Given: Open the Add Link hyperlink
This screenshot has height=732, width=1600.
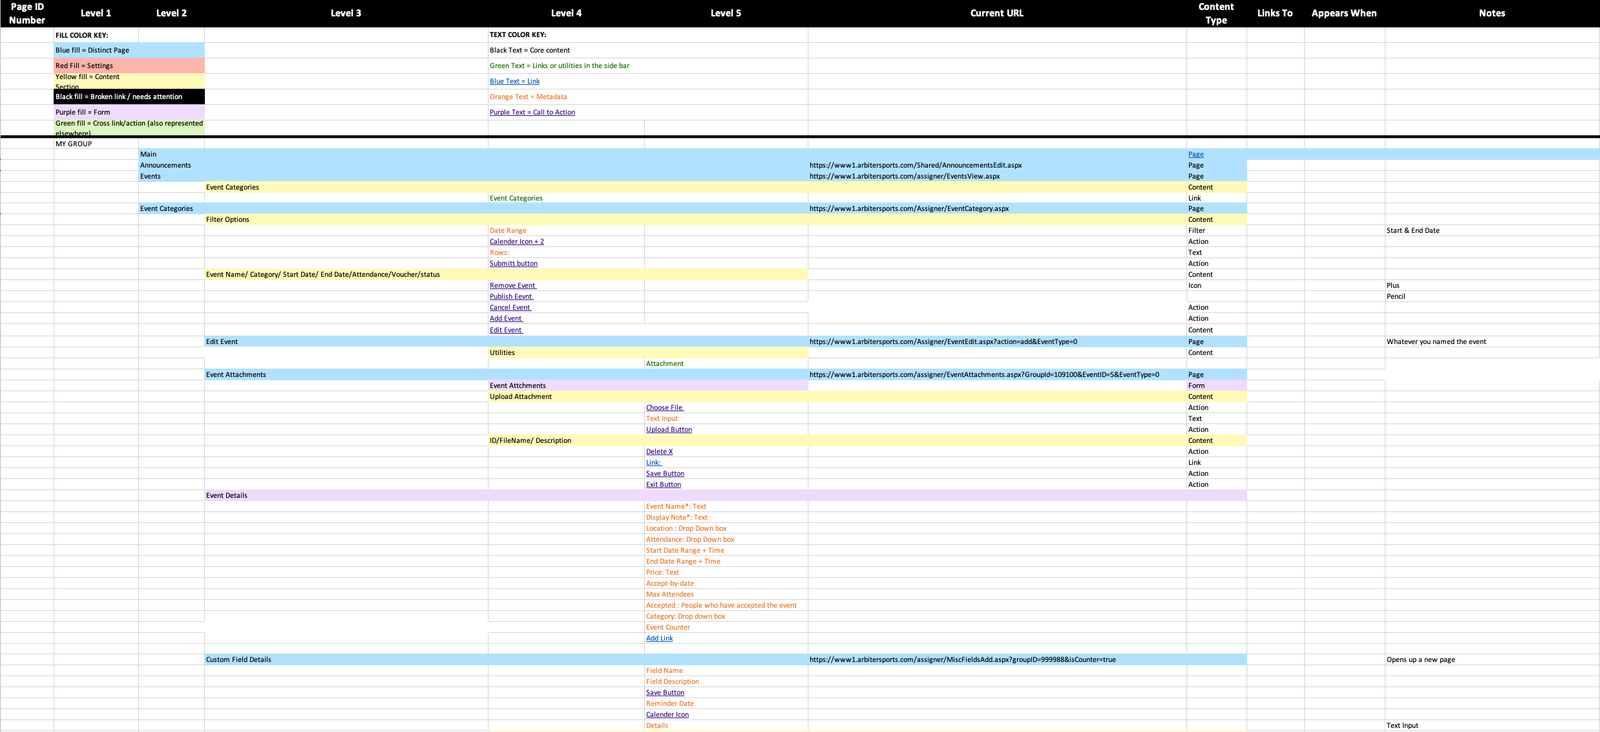Looking at the screenshot, I should [659, 639].
